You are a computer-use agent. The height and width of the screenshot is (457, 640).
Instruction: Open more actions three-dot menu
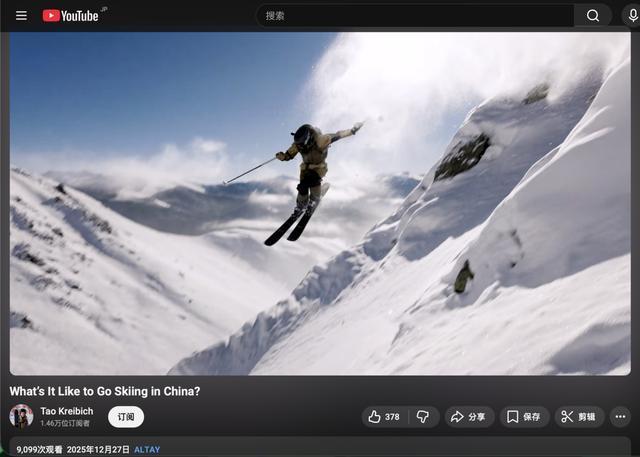pos(620,417)
